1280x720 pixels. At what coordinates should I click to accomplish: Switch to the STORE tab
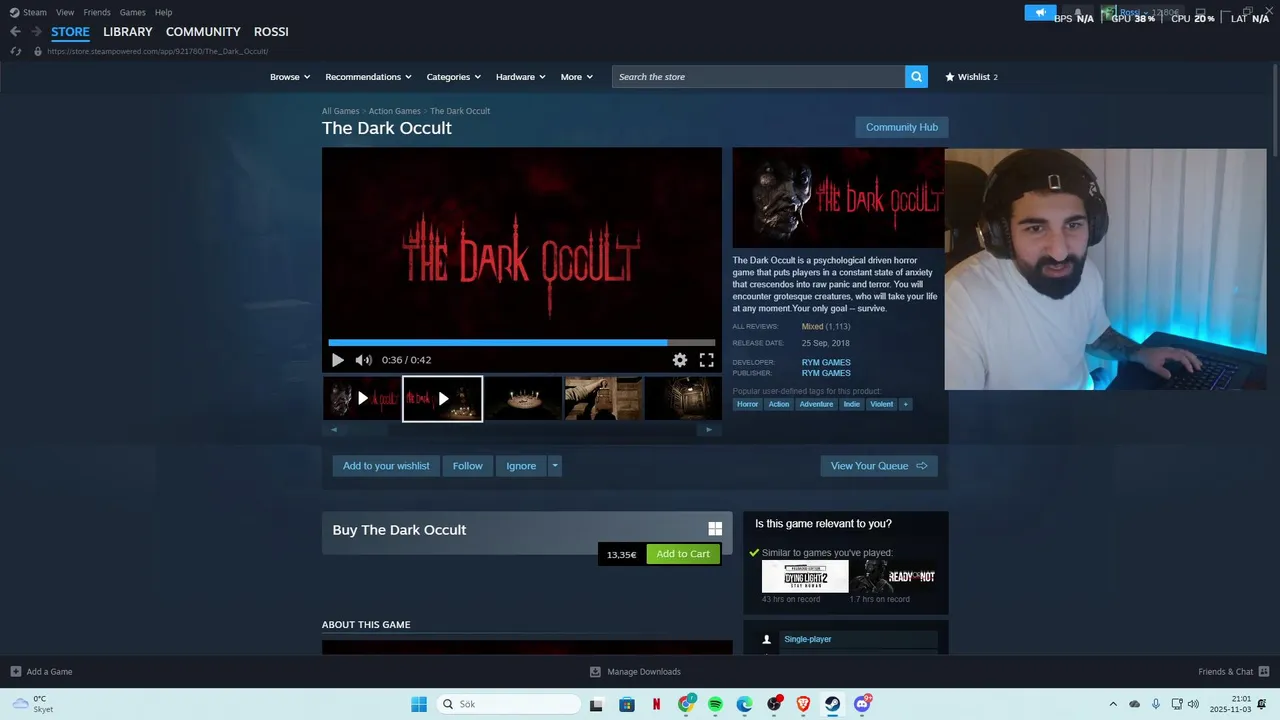tap(70, 32)
